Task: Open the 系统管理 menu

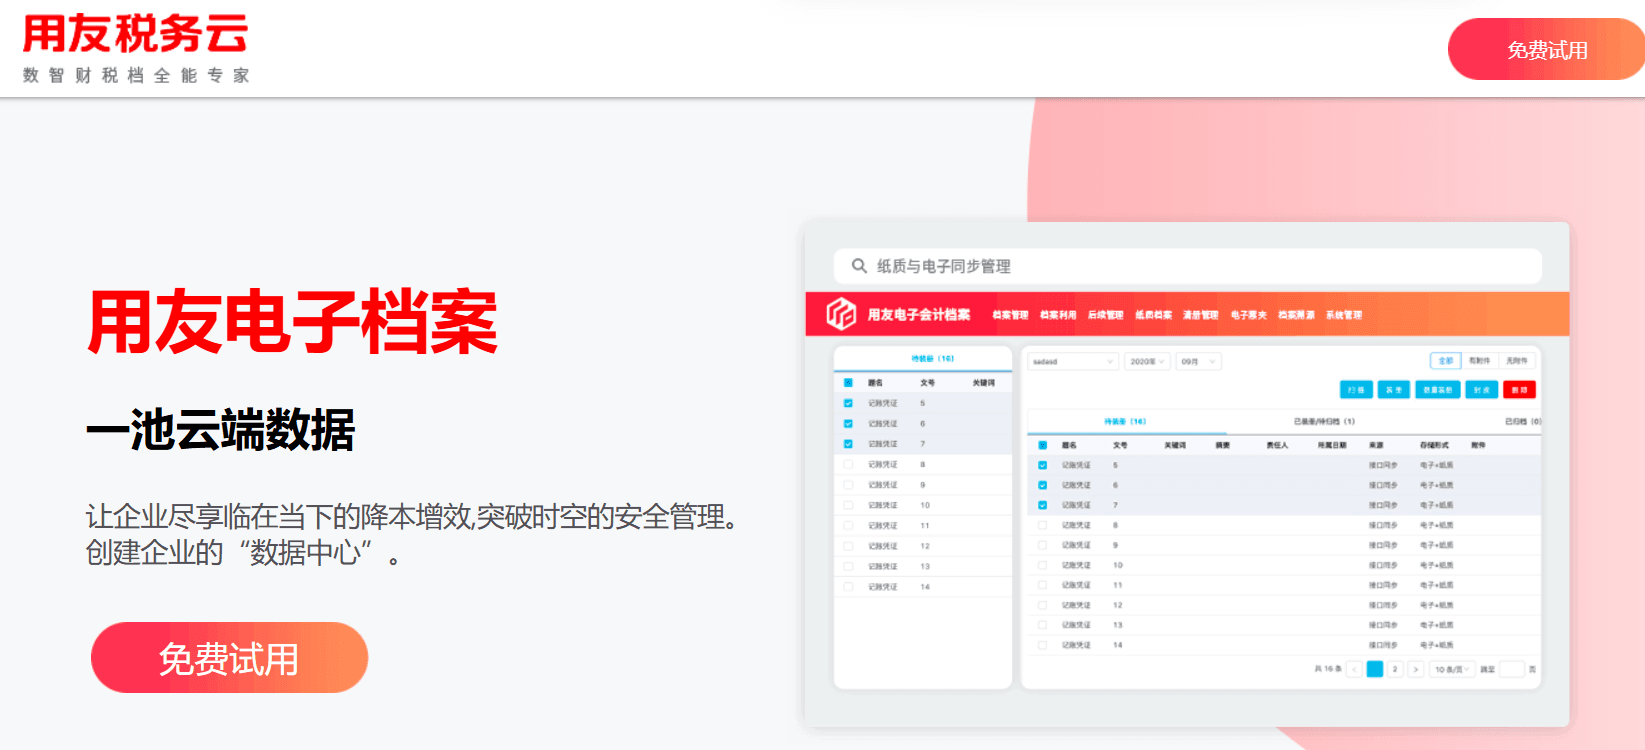Action: coord(1344,315)
